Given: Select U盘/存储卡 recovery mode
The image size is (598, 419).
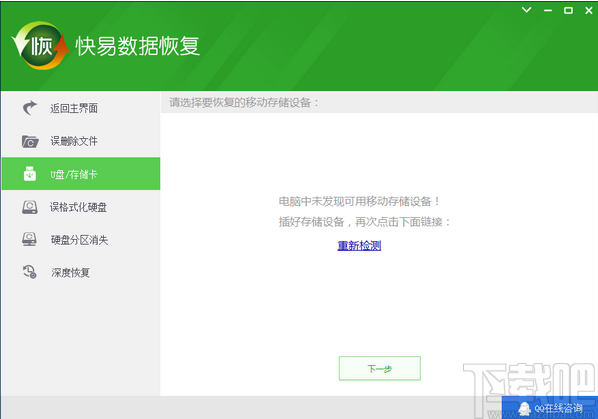Looking at the screenshot, I should (80, 174).
